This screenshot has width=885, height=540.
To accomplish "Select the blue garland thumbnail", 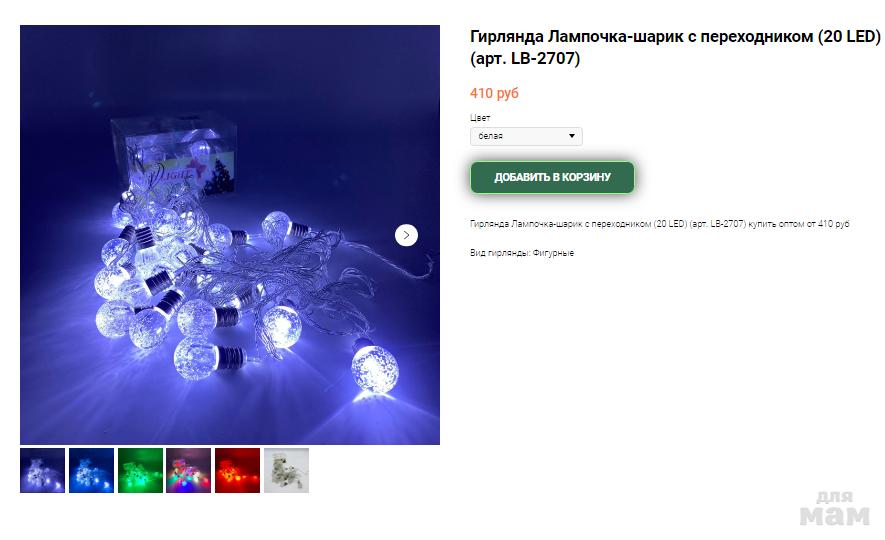I will (x=91, y=470).
